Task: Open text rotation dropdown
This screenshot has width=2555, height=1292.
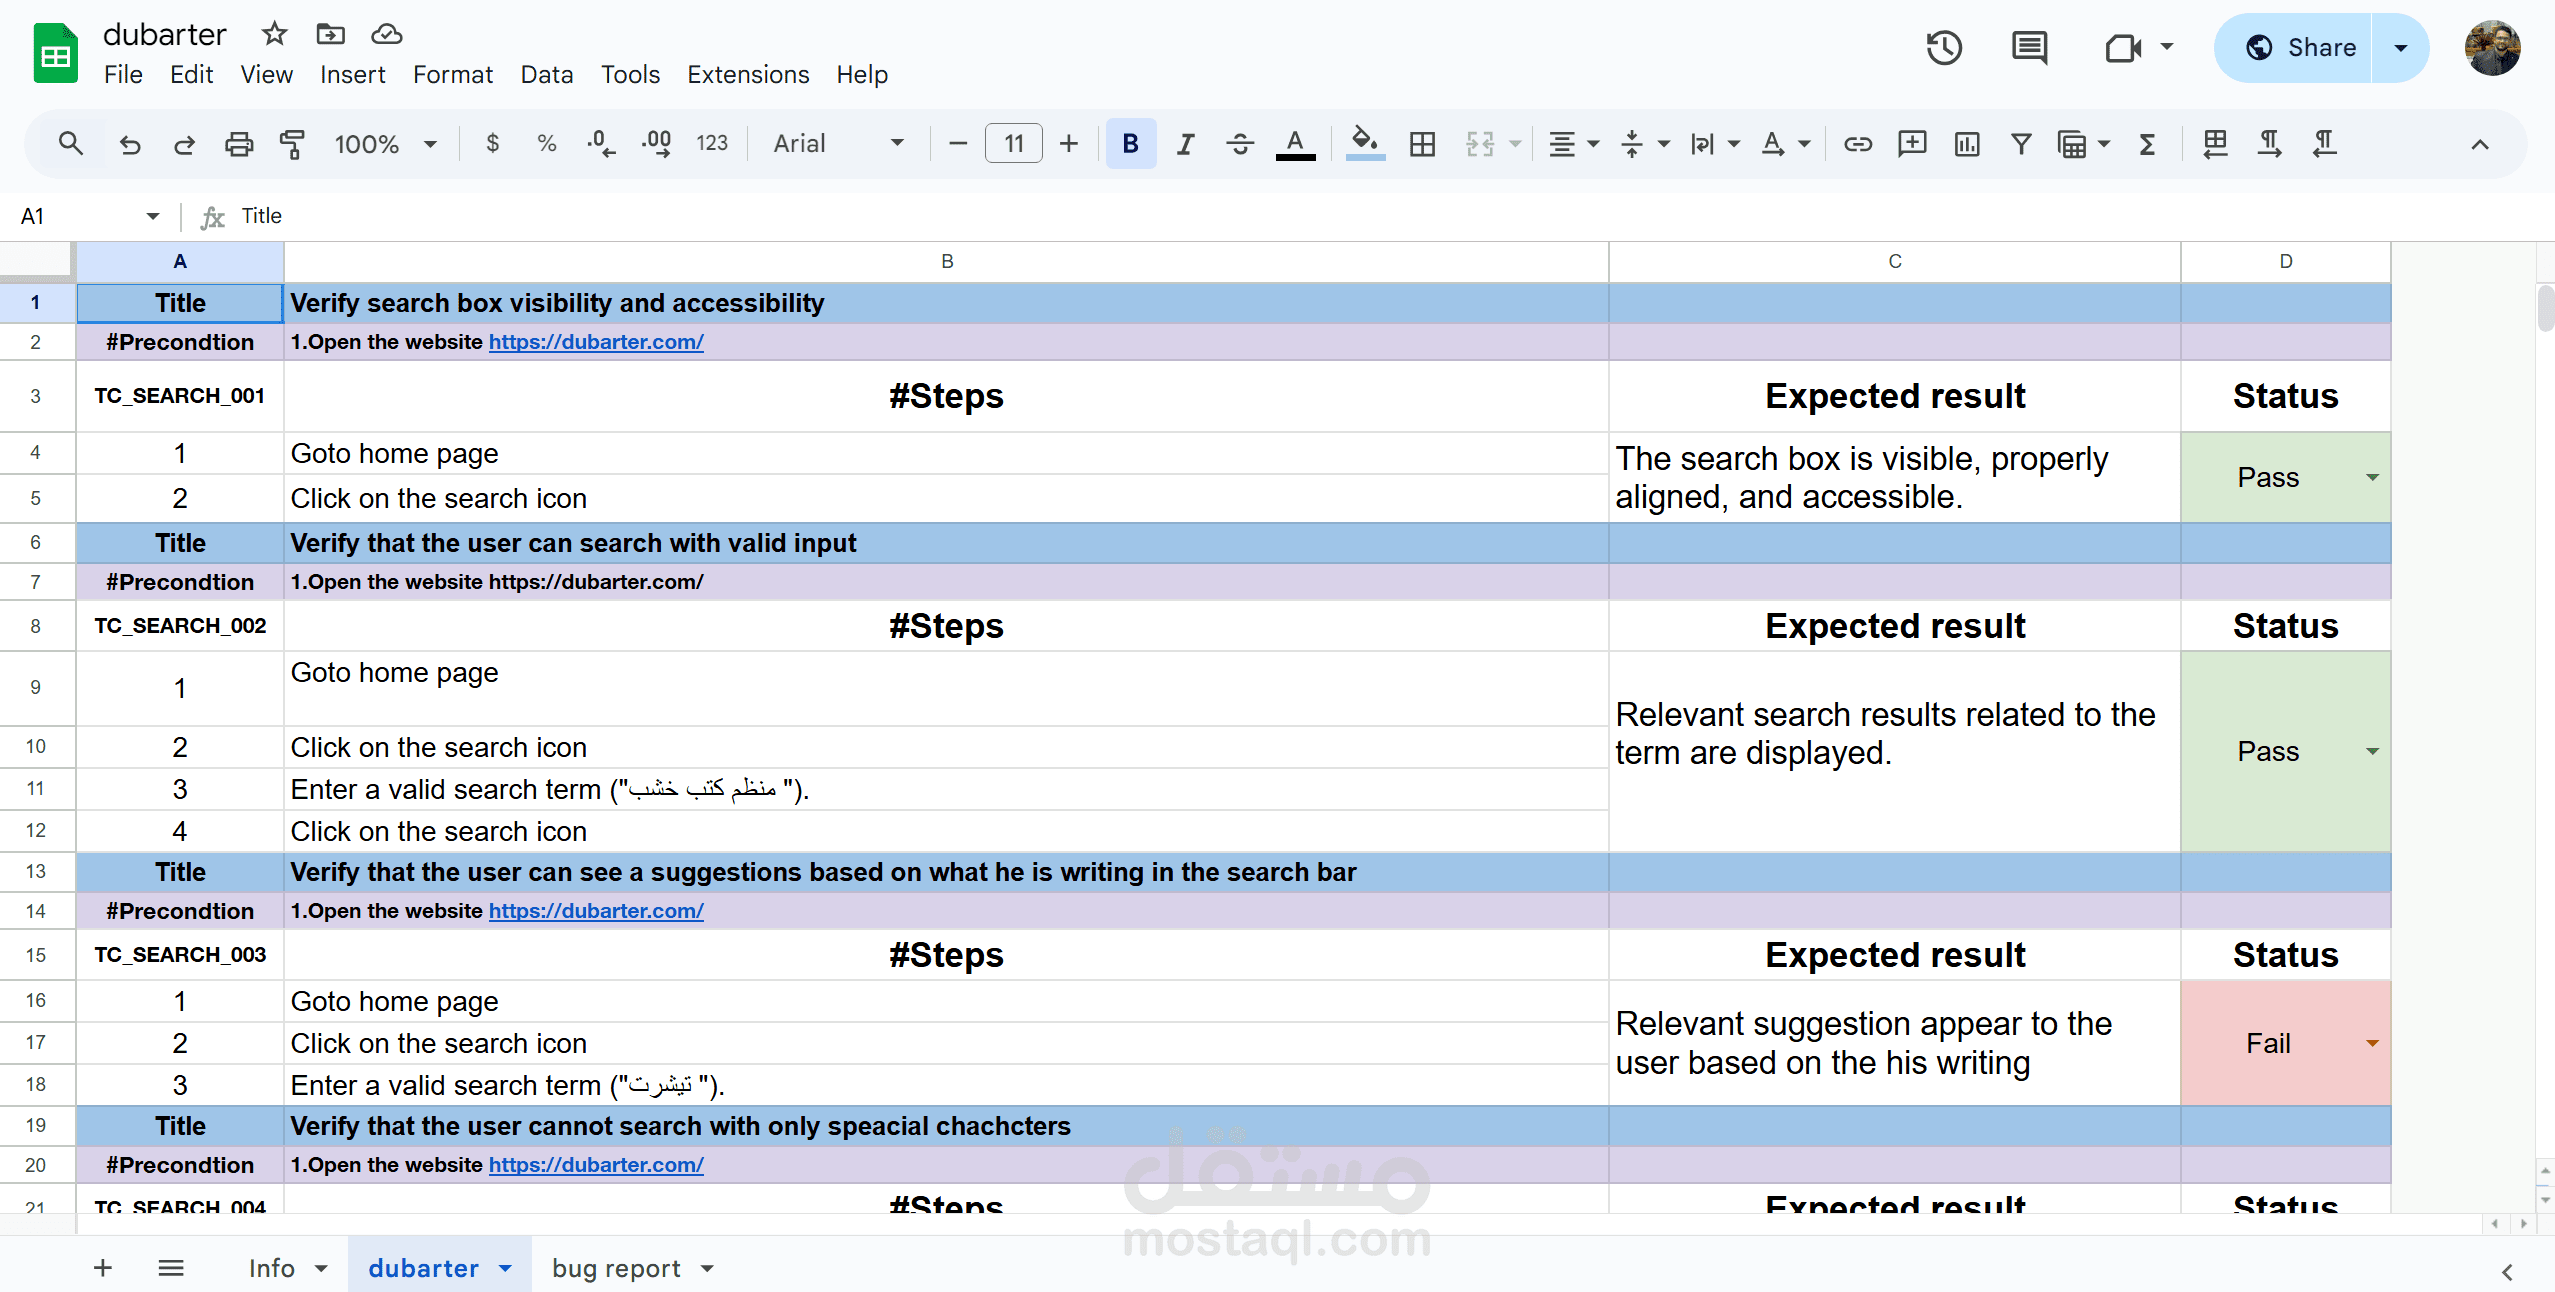Action: click(x=1785, y=144)
